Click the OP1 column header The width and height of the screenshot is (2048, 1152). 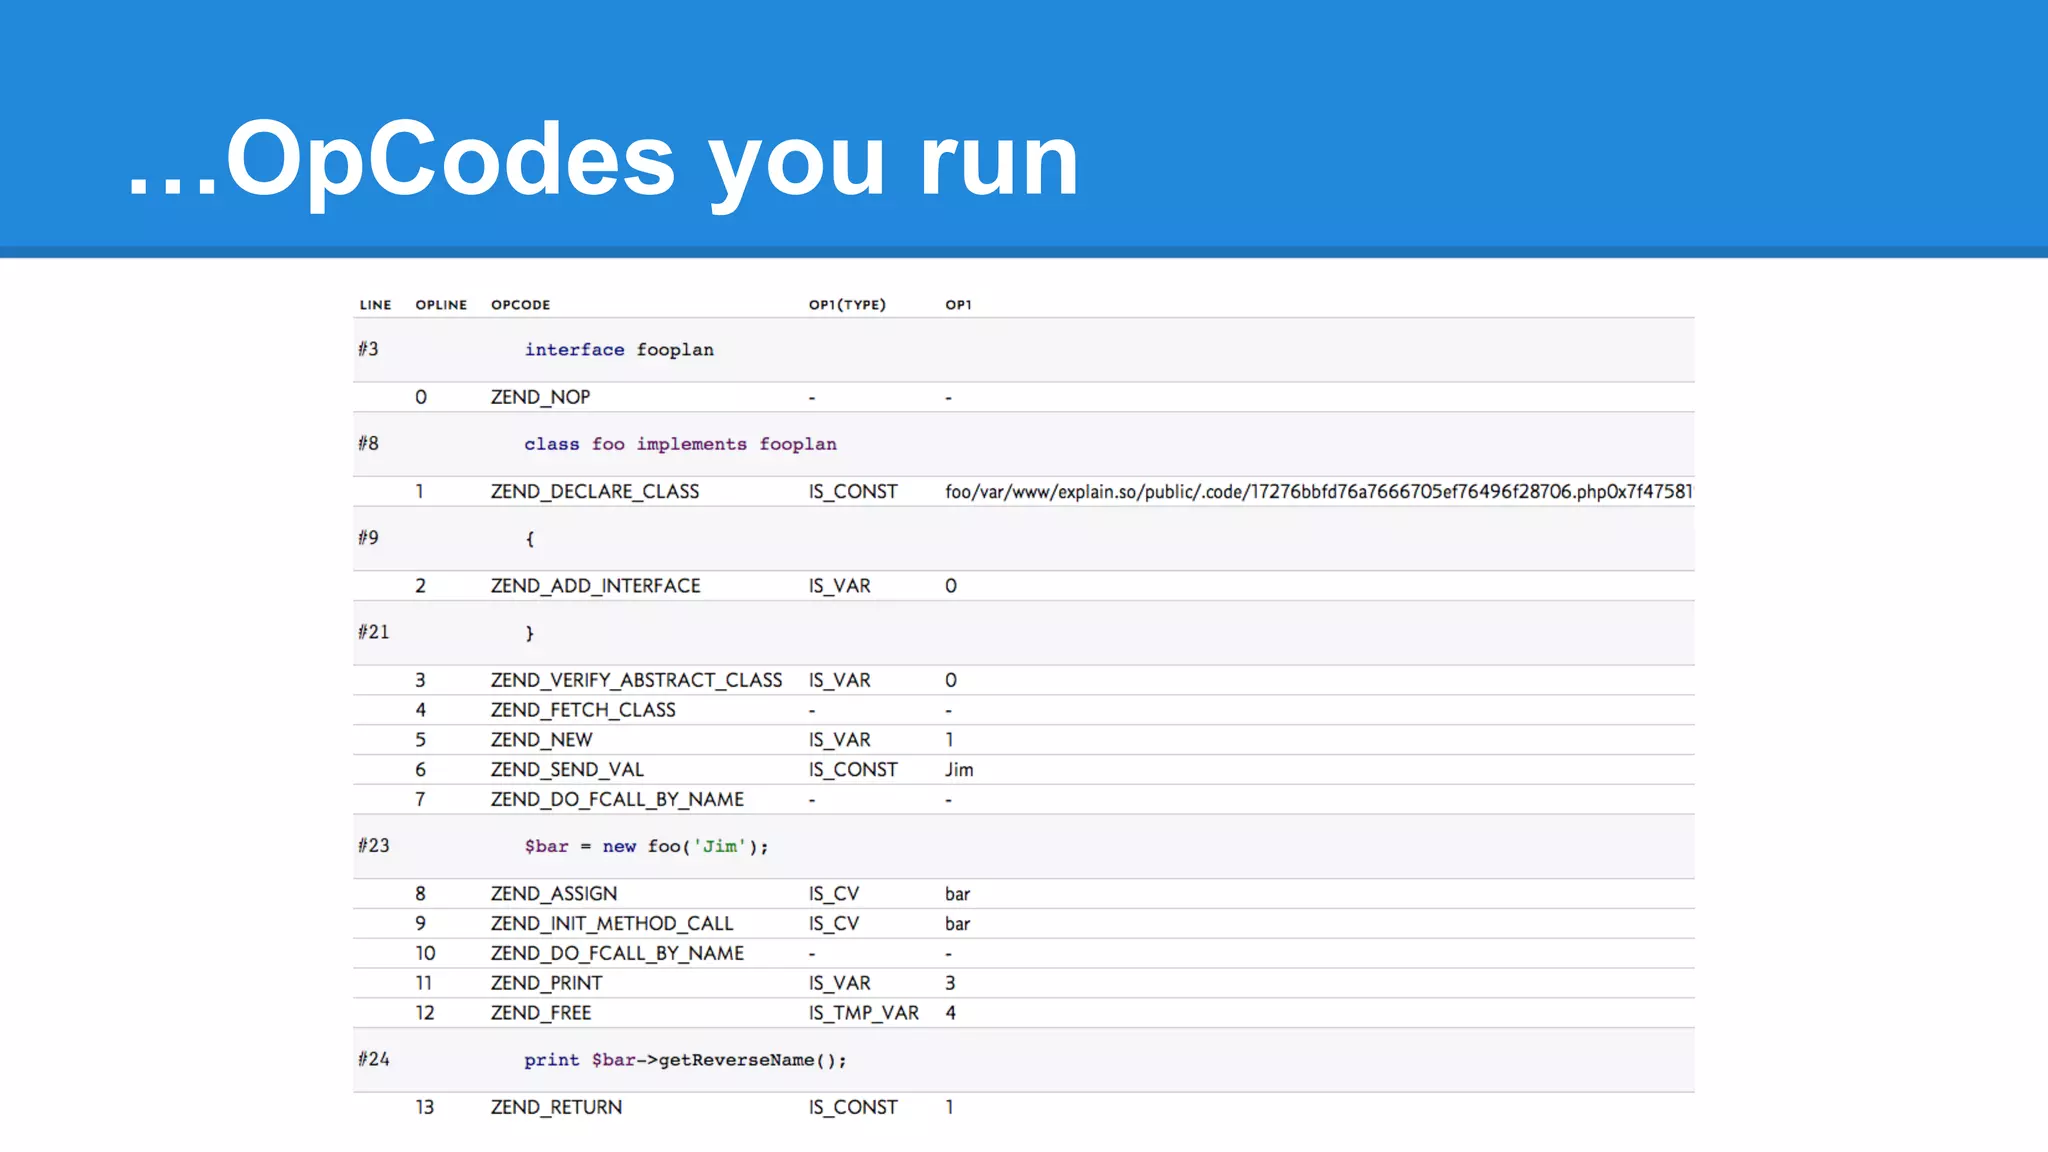point(958,305)
